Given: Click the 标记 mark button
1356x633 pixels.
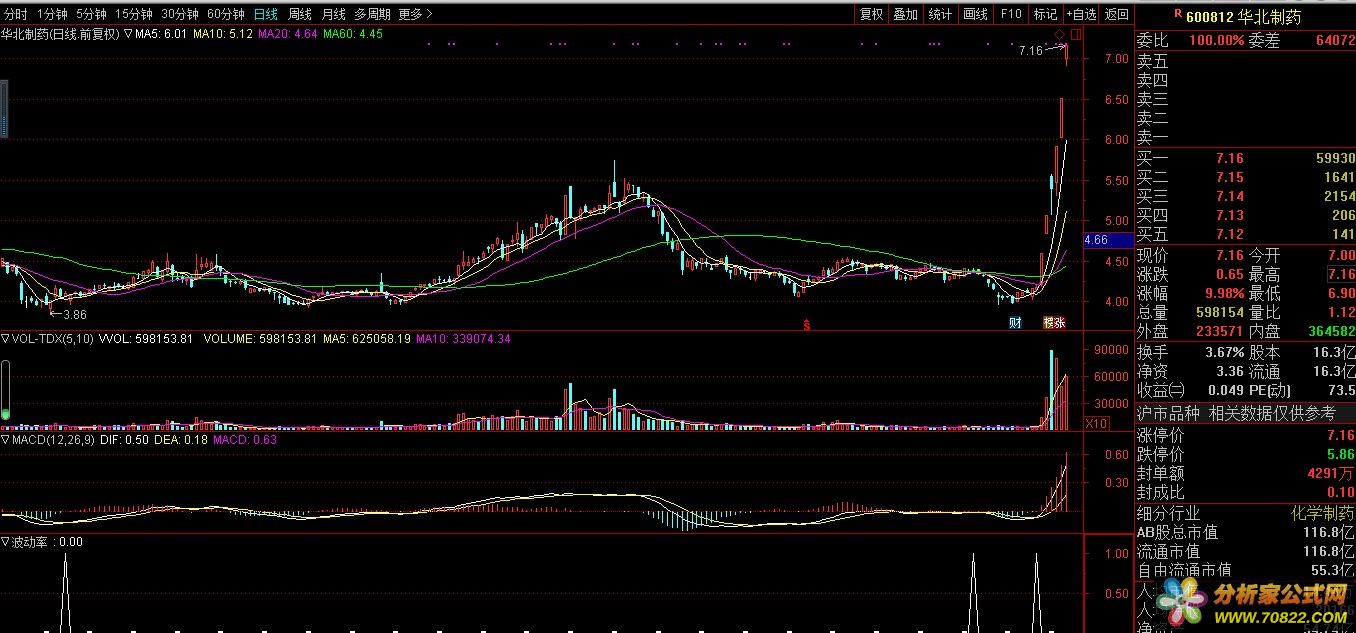Looking at the screenshot, I should click(x=1045, y=14).
